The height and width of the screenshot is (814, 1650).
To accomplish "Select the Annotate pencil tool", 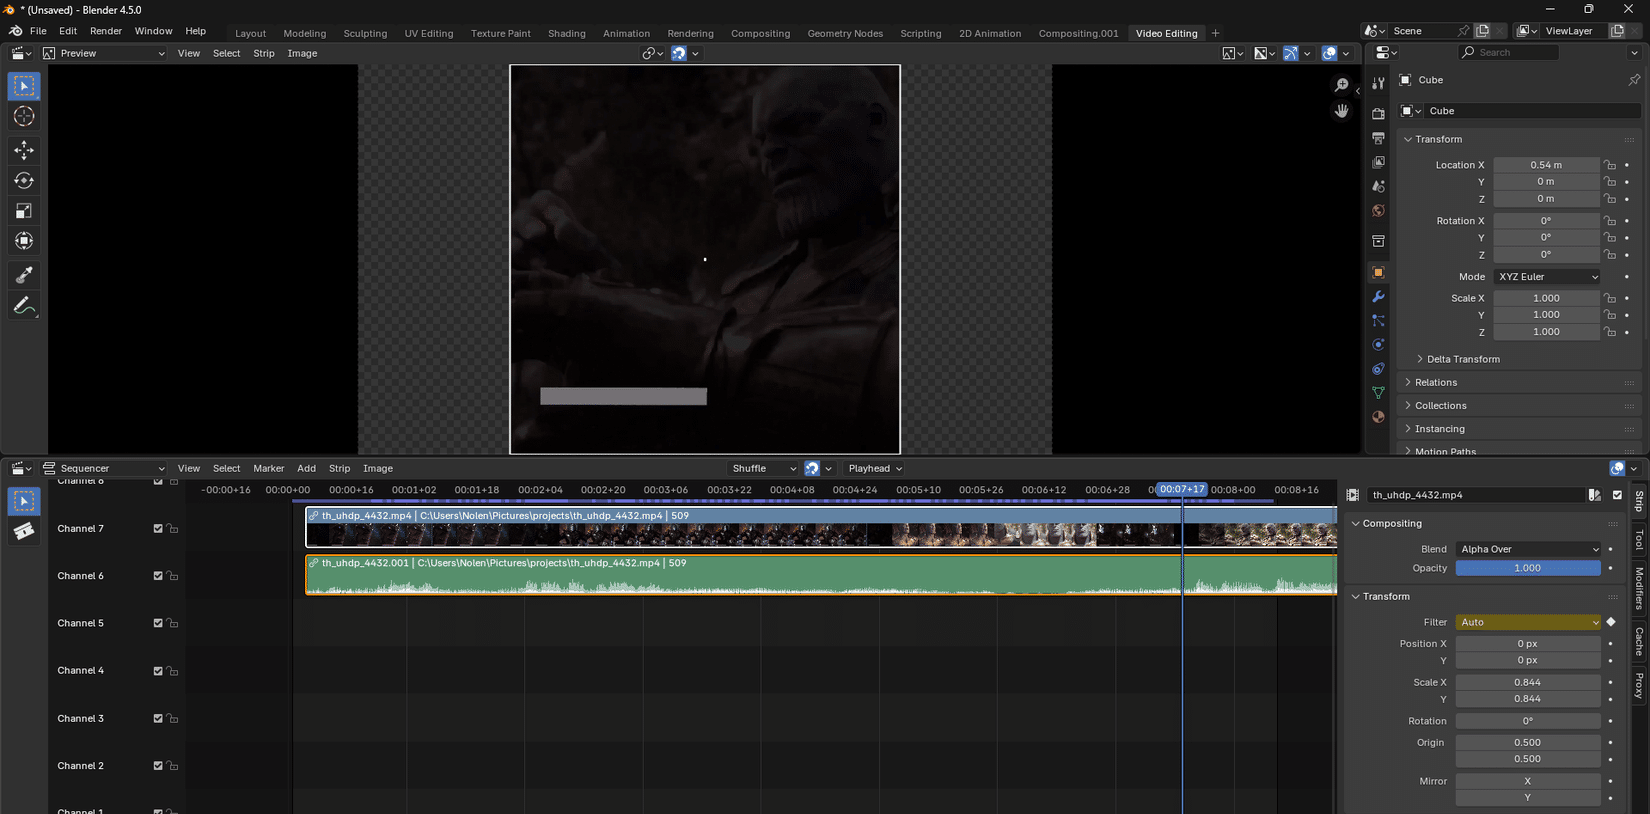I will click(24, 306).
